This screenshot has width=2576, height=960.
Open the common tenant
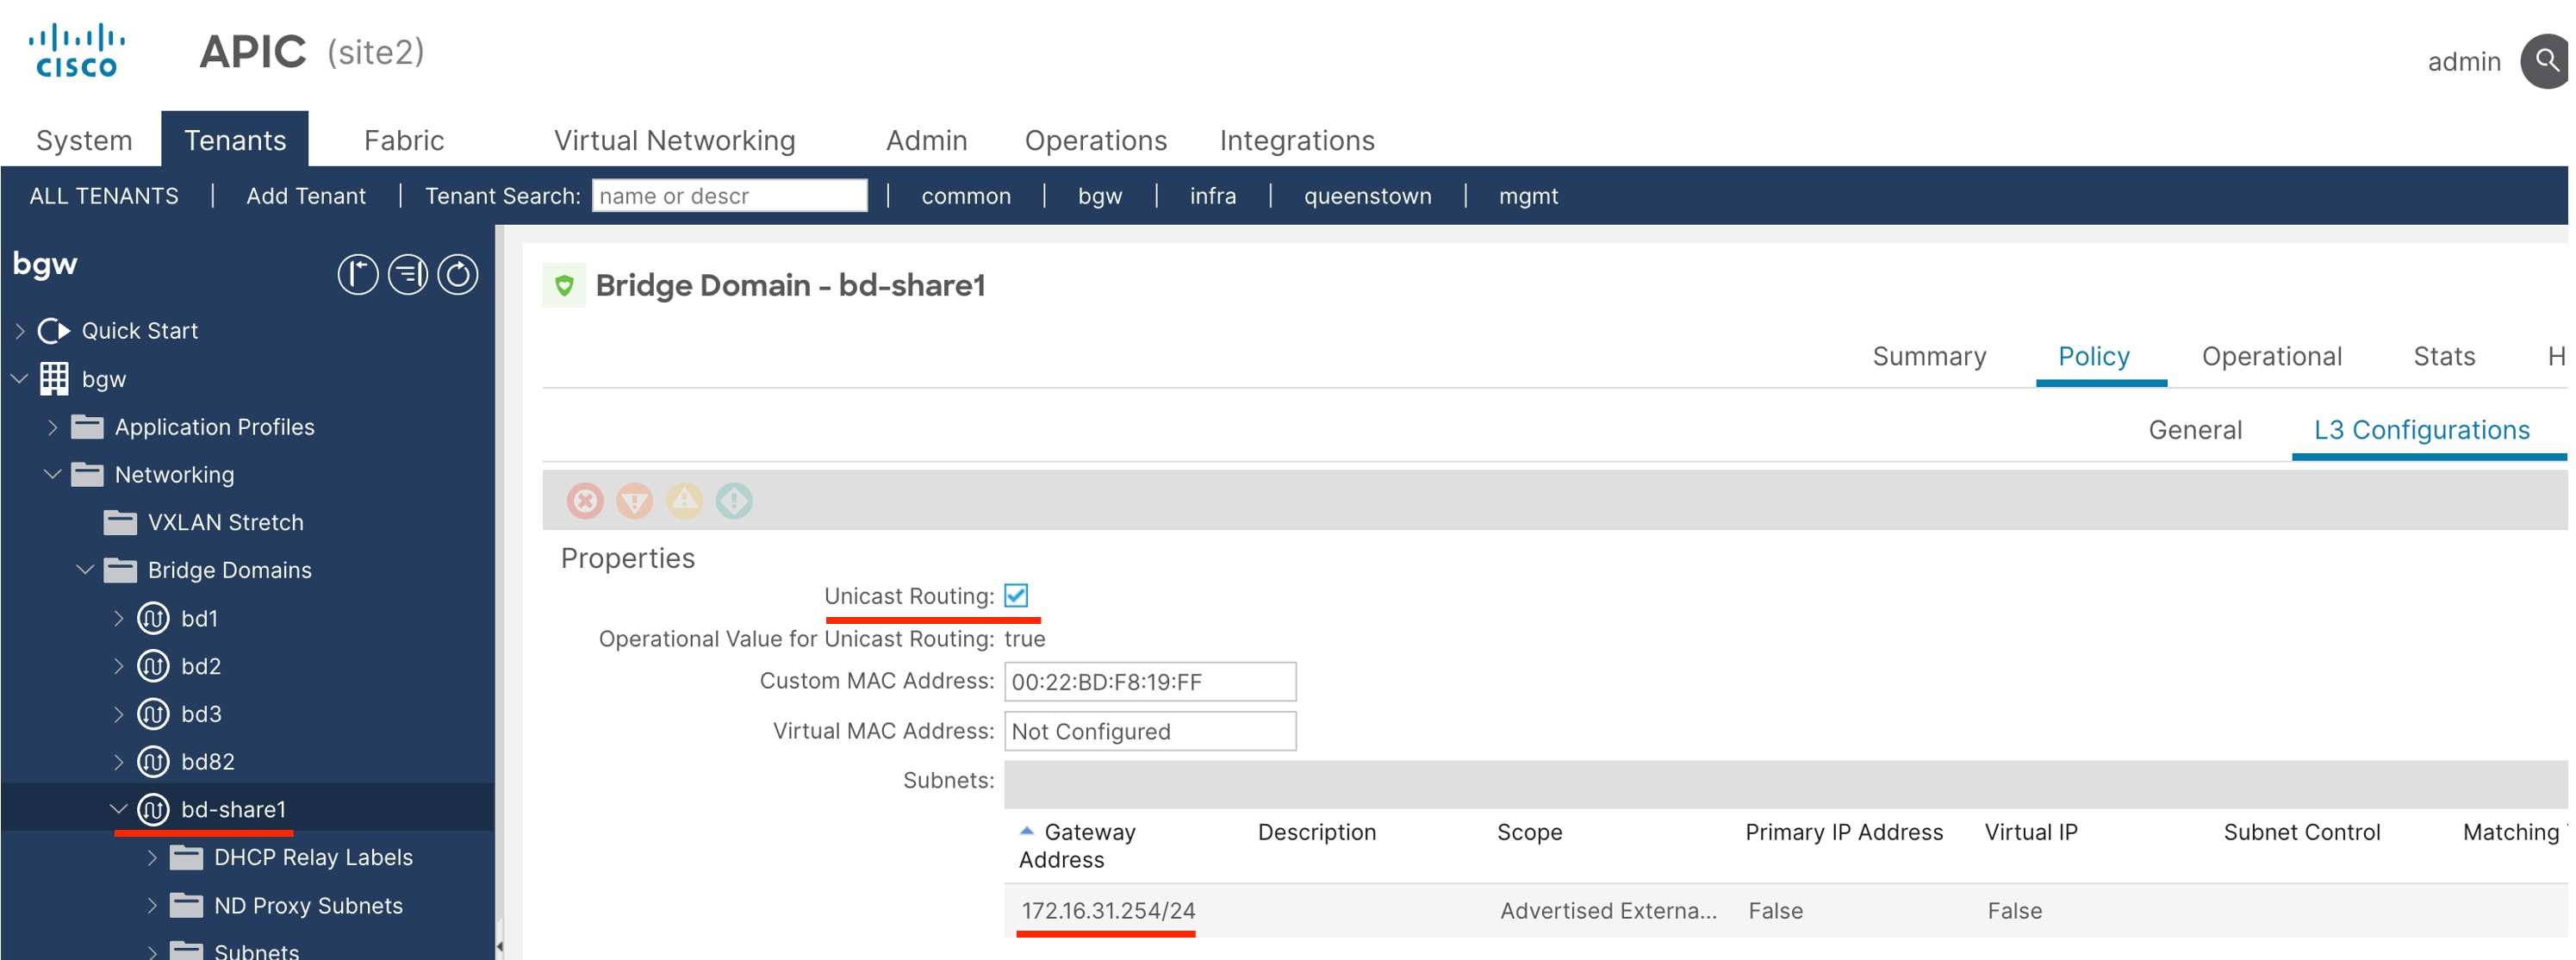click(966, 196)
